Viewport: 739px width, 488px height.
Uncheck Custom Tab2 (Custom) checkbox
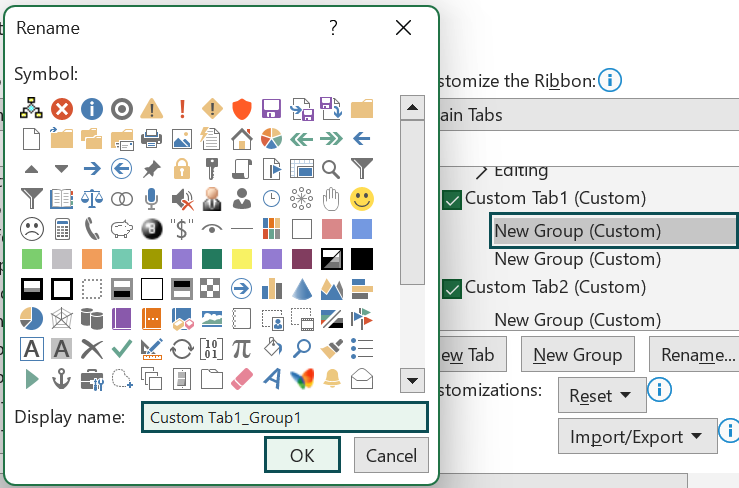[x=452, y=289]
